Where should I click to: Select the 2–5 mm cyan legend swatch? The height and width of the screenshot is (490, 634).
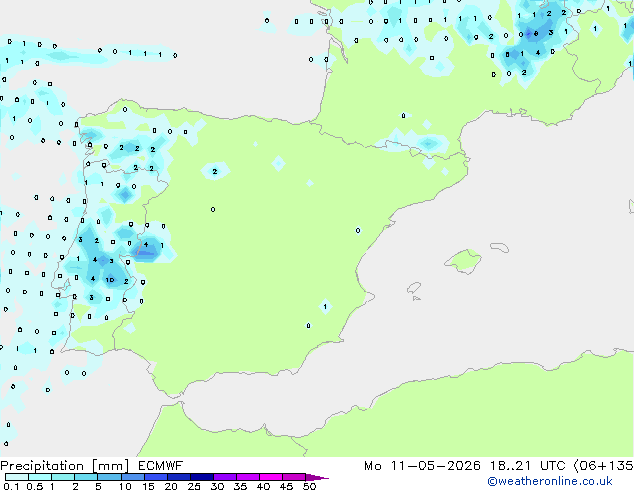87,477
